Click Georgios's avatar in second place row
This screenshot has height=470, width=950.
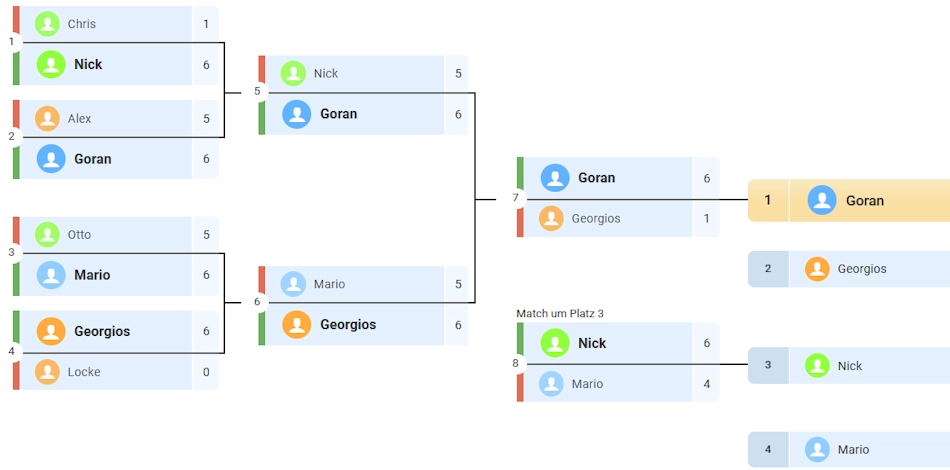(817, 269)
